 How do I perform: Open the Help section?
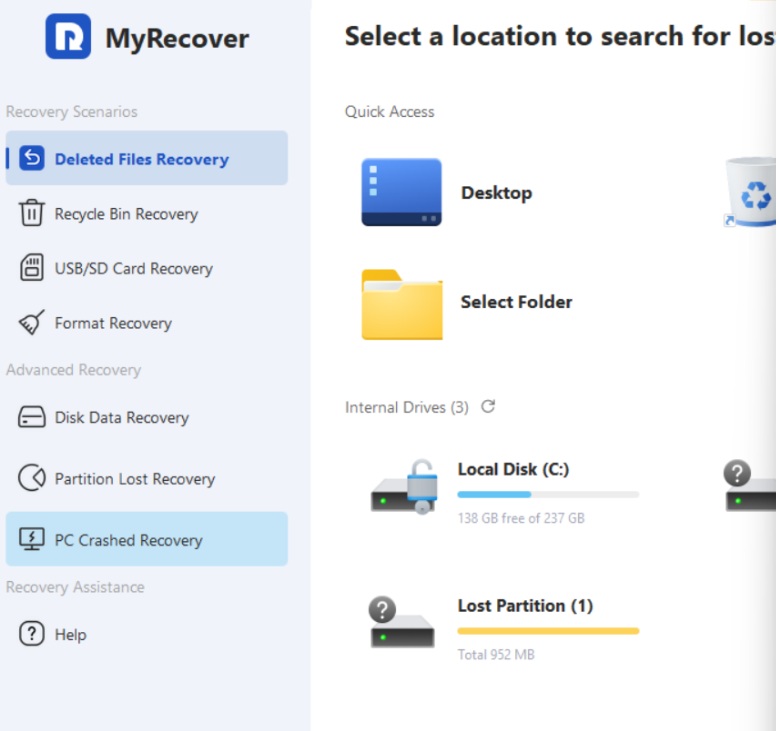pyautogui.click(x=147, y=634)
